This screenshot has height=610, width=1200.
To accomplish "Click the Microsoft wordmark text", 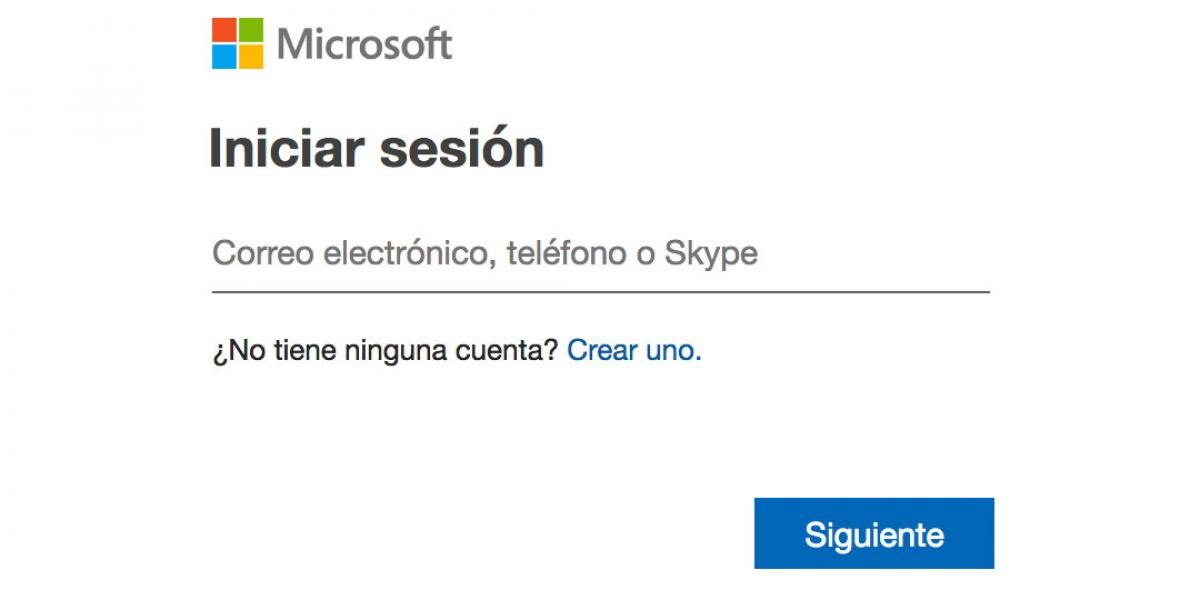I will coord(366,42).
